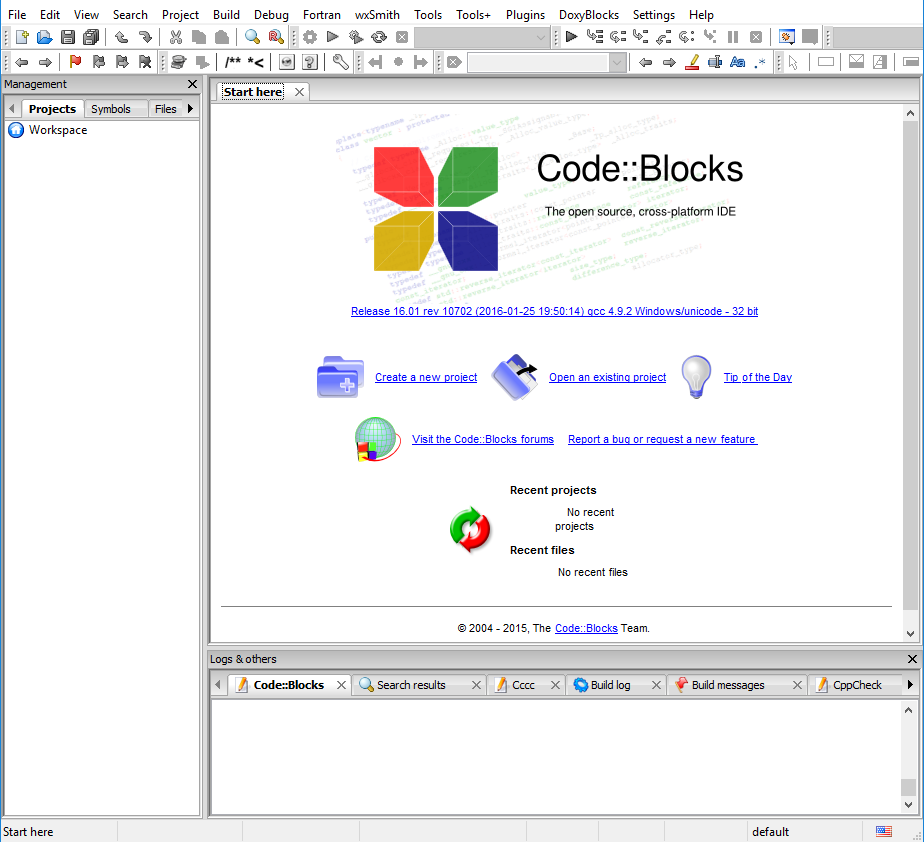The width and height of the screenshot is (924, 842).
Task: Toggle regex (.*) search option
Action: (x=760, y=62)
